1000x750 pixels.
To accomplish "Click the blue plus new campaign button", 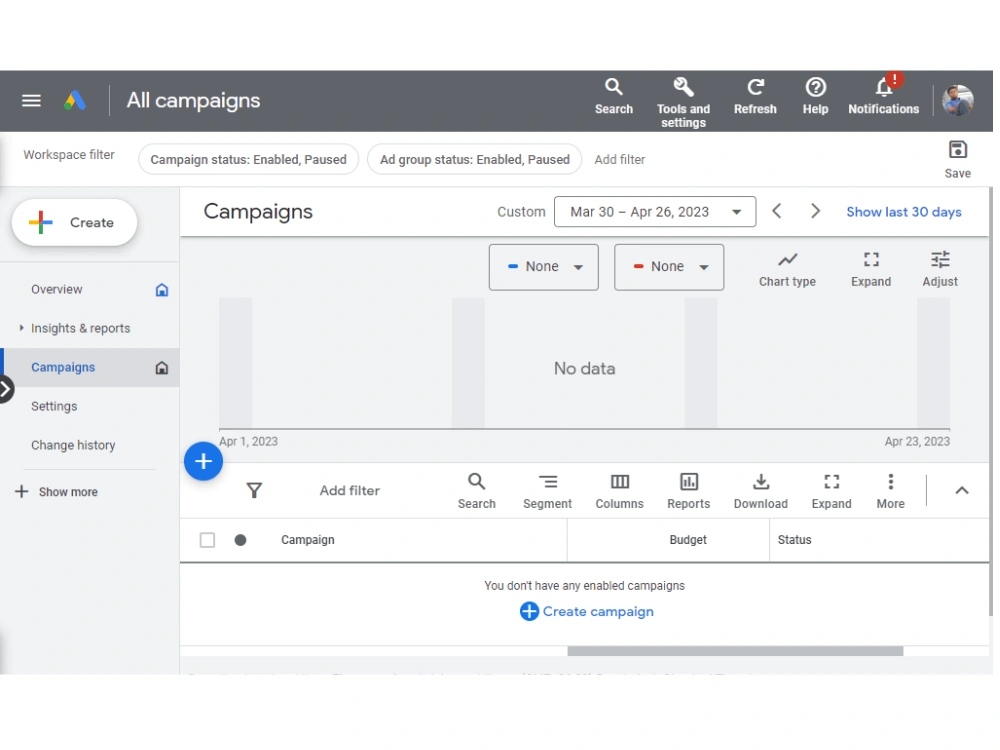I will [x=203, y=461].
